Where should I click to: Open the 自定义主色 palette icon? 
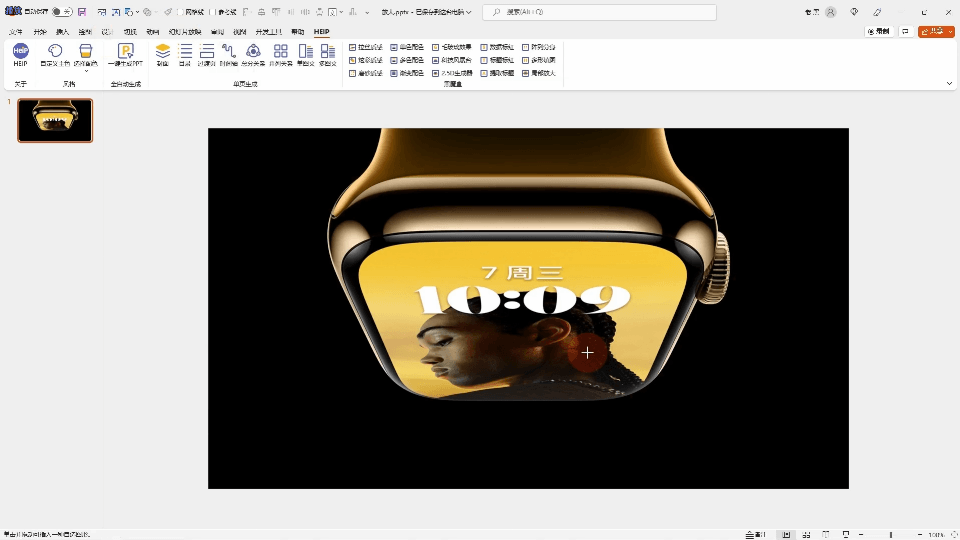(55, 51)
